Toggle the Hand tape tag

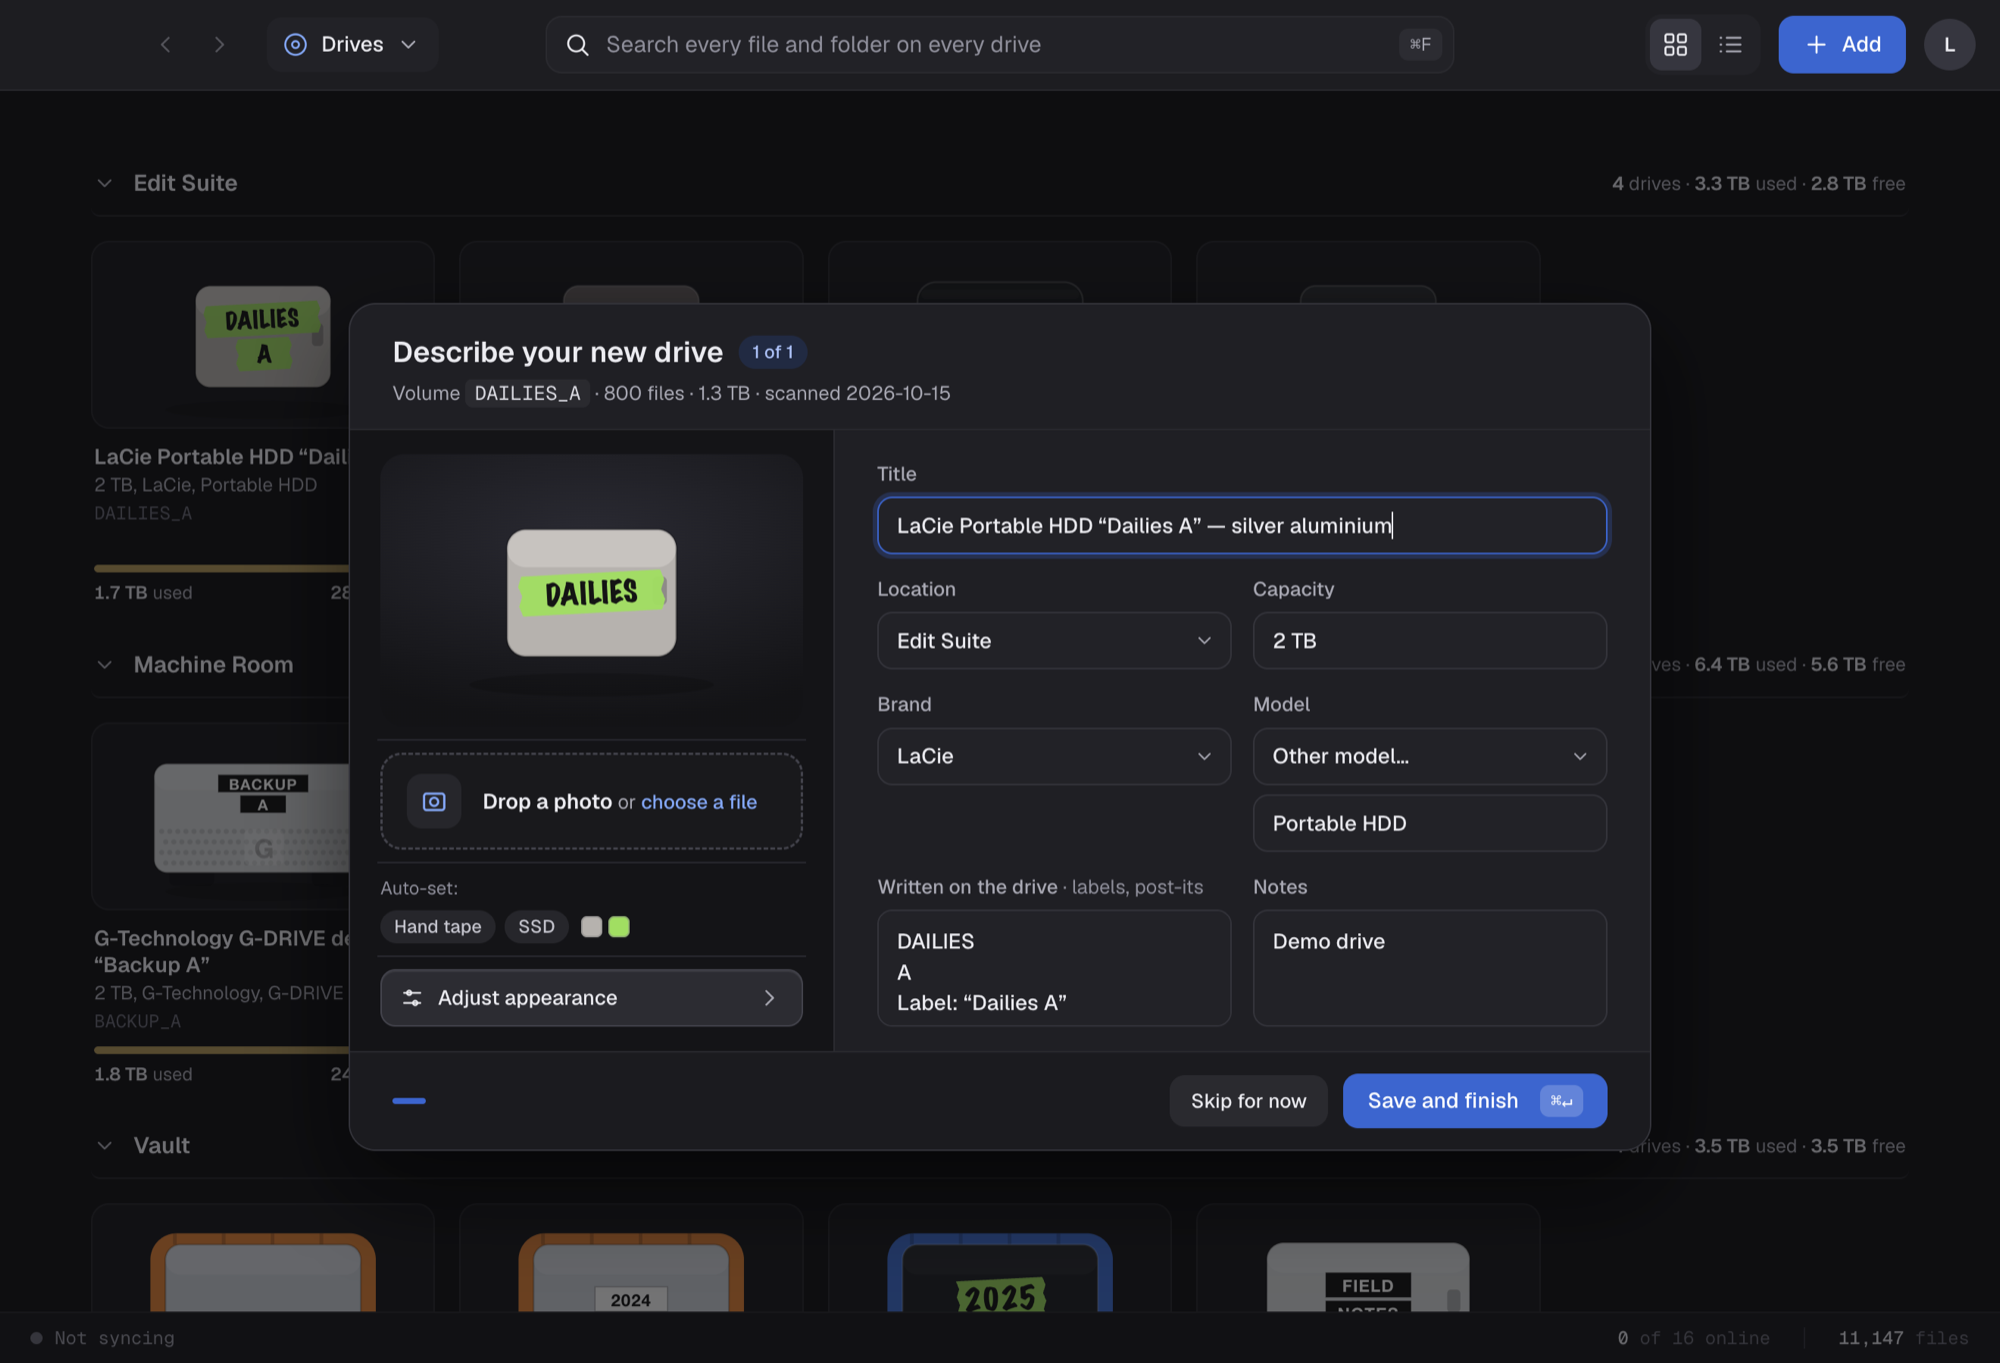(x=437, y=926)
